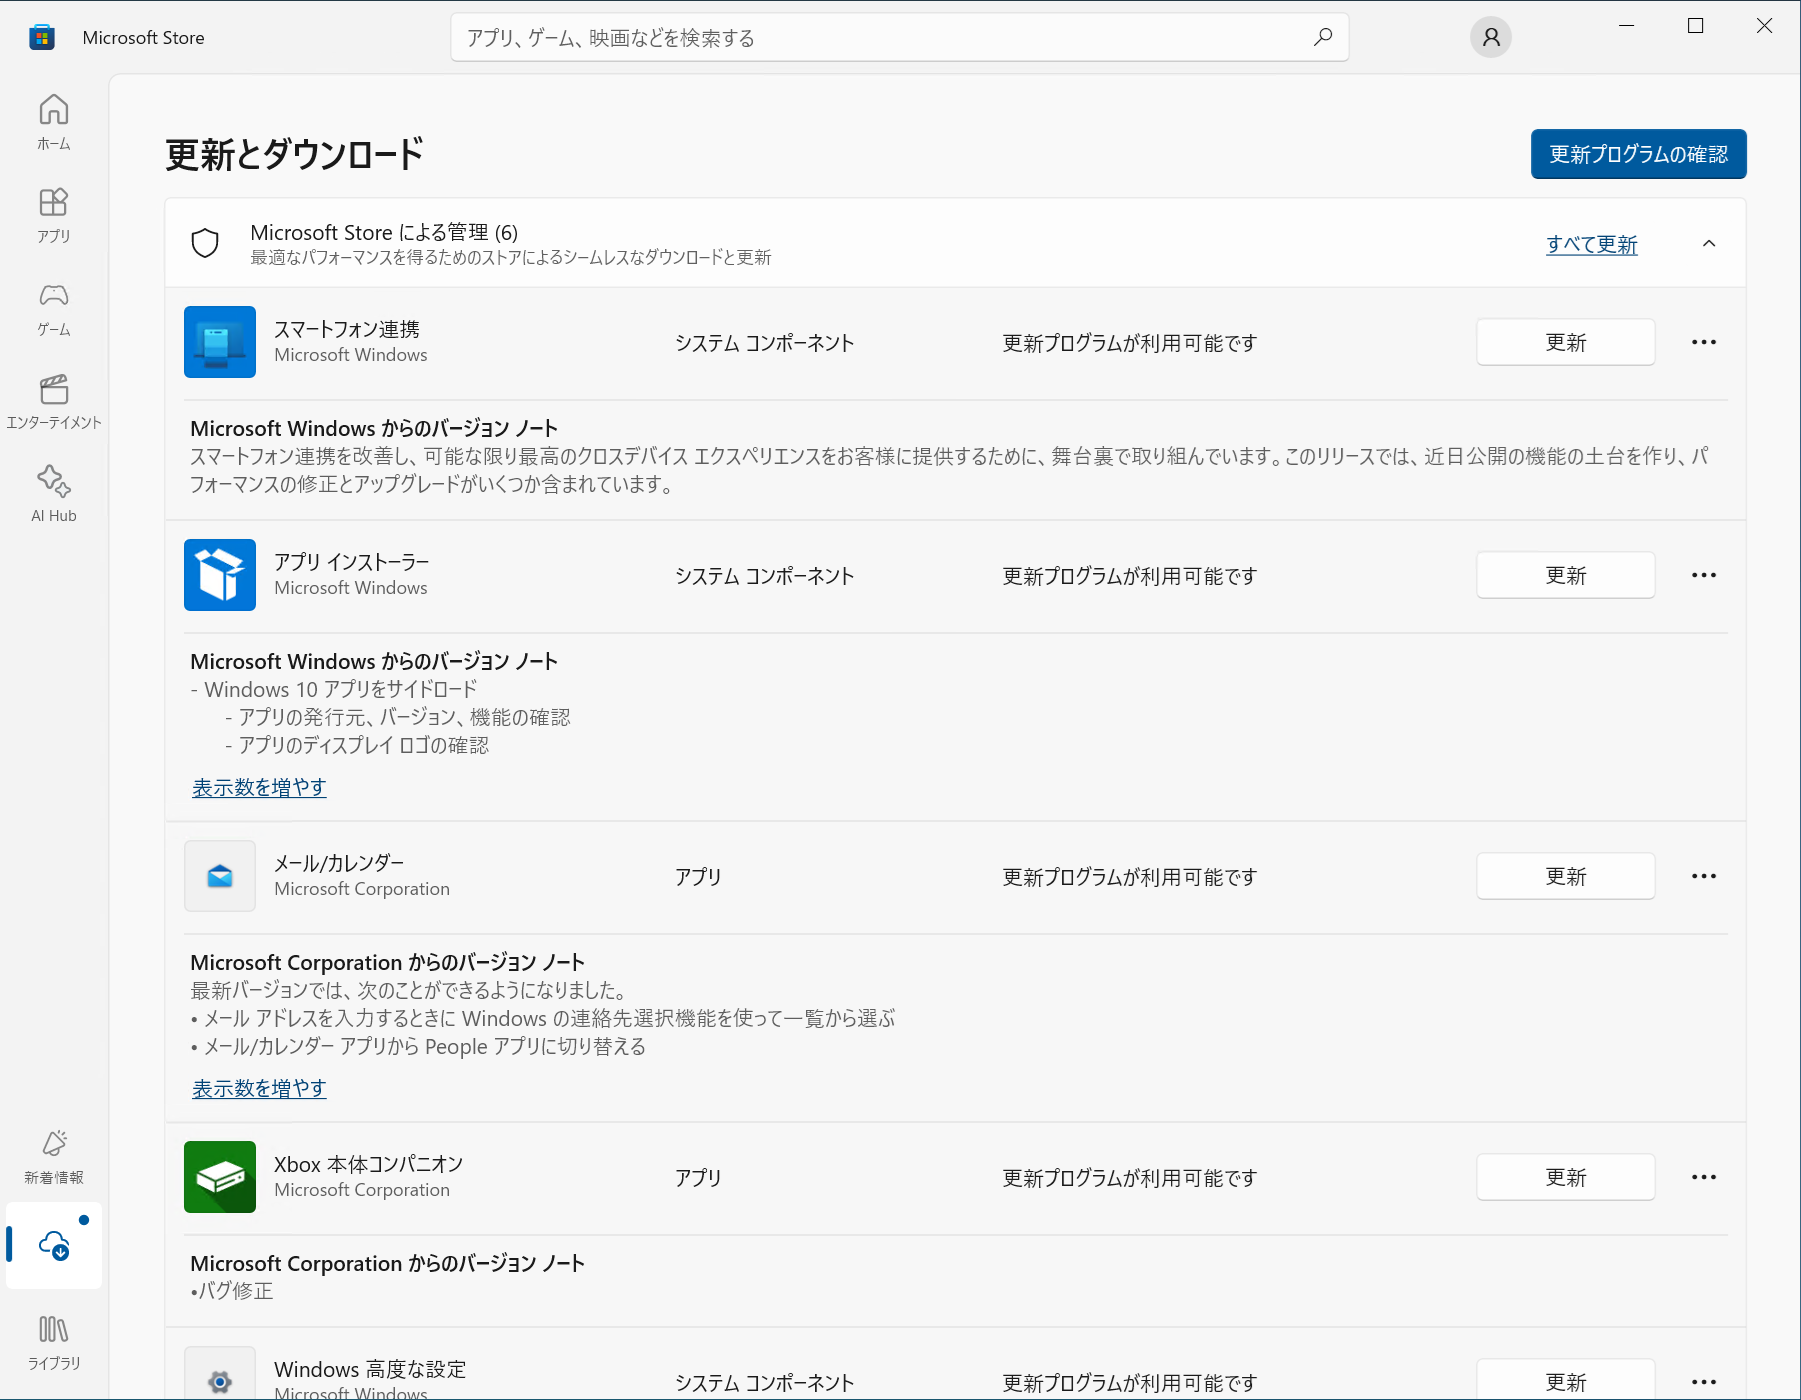Click the •バグ修正 release note text
The image size is (1801, 1400).
pyautogui.click(x=232, y=1291)
